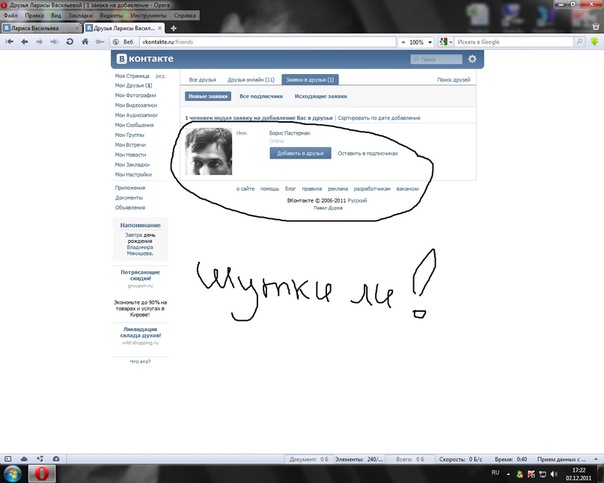
Task: Open Мои Друзья (1) in sidebar
Action: pyautogui.click(x=133, y=86)
